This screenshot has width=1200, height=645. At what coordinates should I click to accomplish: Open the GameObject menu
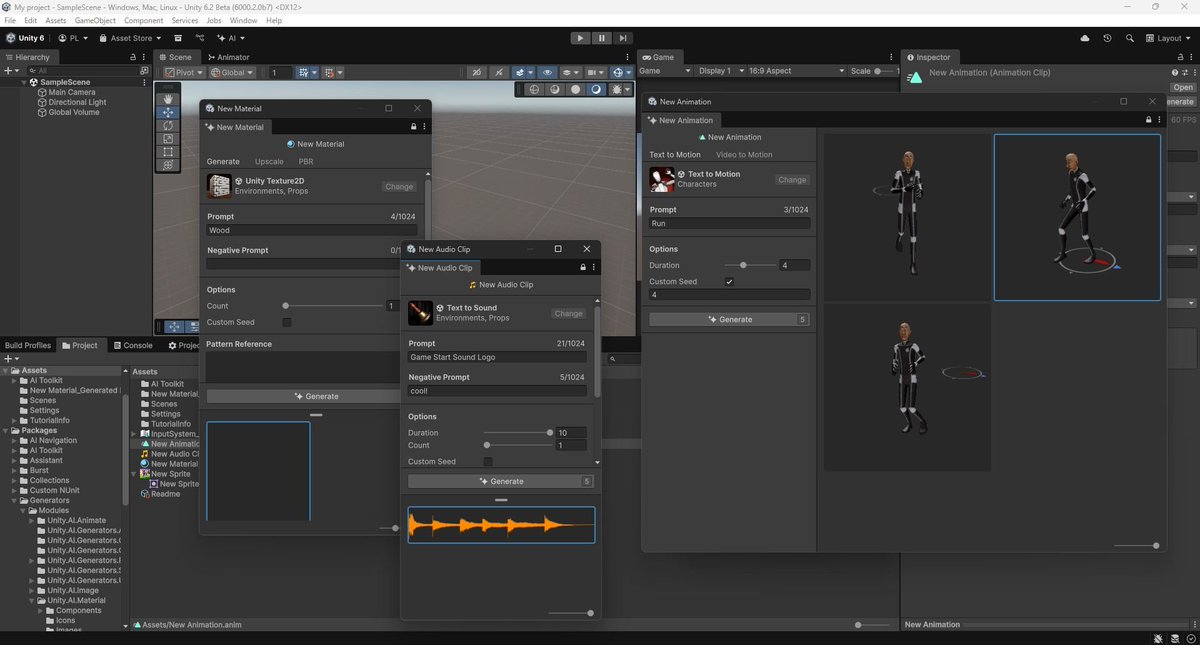point(97,19)
